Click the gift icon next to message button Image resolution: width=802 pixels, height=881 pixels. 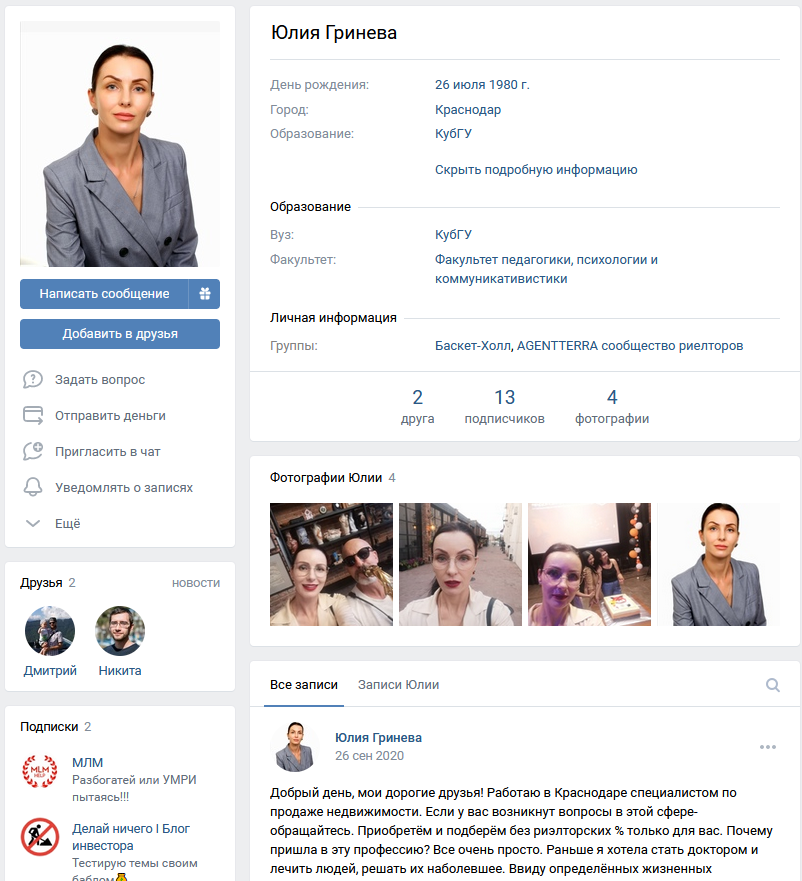205,294
